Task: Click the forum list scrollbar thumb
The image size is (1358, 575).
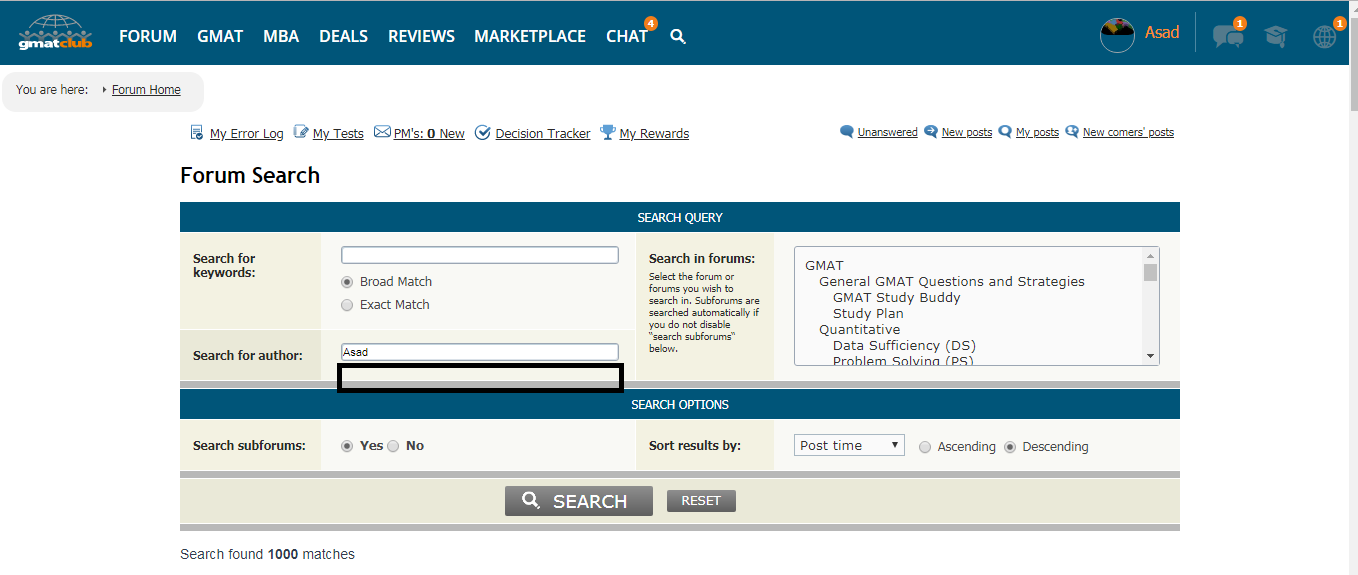Action: 1151,273
